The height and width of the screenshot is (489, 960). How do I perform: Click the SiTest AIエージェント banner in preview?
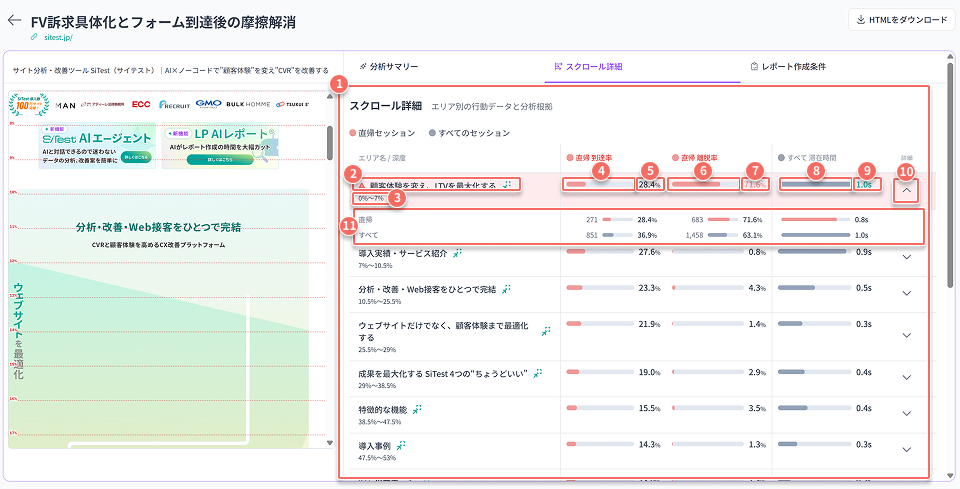tap(97, 146)
